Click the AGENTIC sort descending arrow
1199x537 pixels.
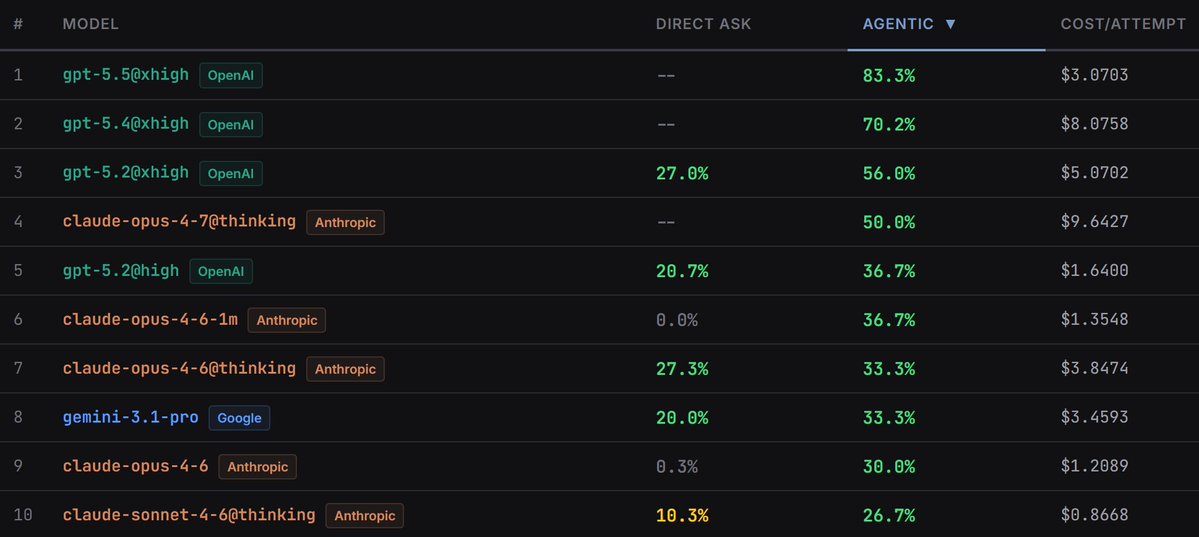point(950,24)
